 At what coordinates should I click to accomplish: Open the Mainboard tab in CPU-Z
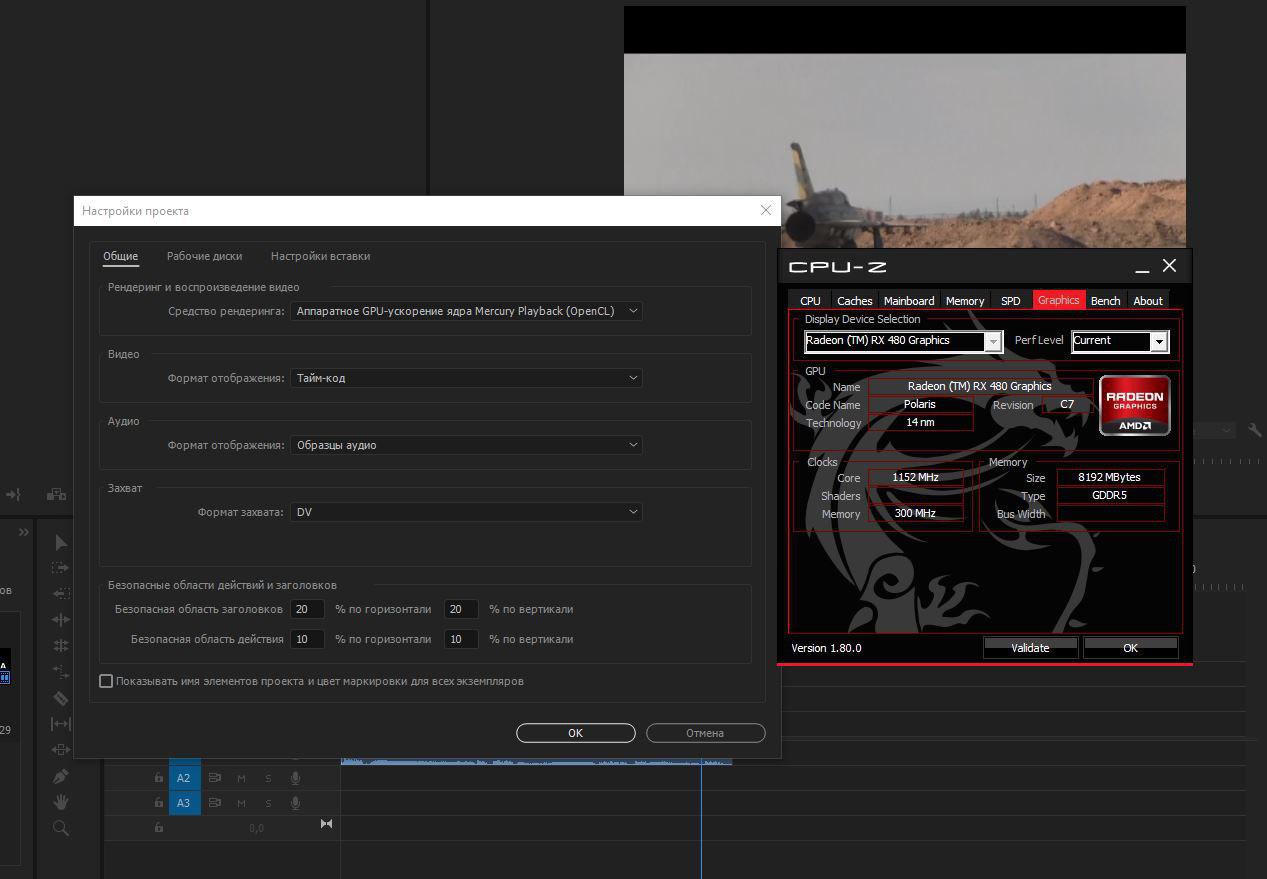[908, 301]
